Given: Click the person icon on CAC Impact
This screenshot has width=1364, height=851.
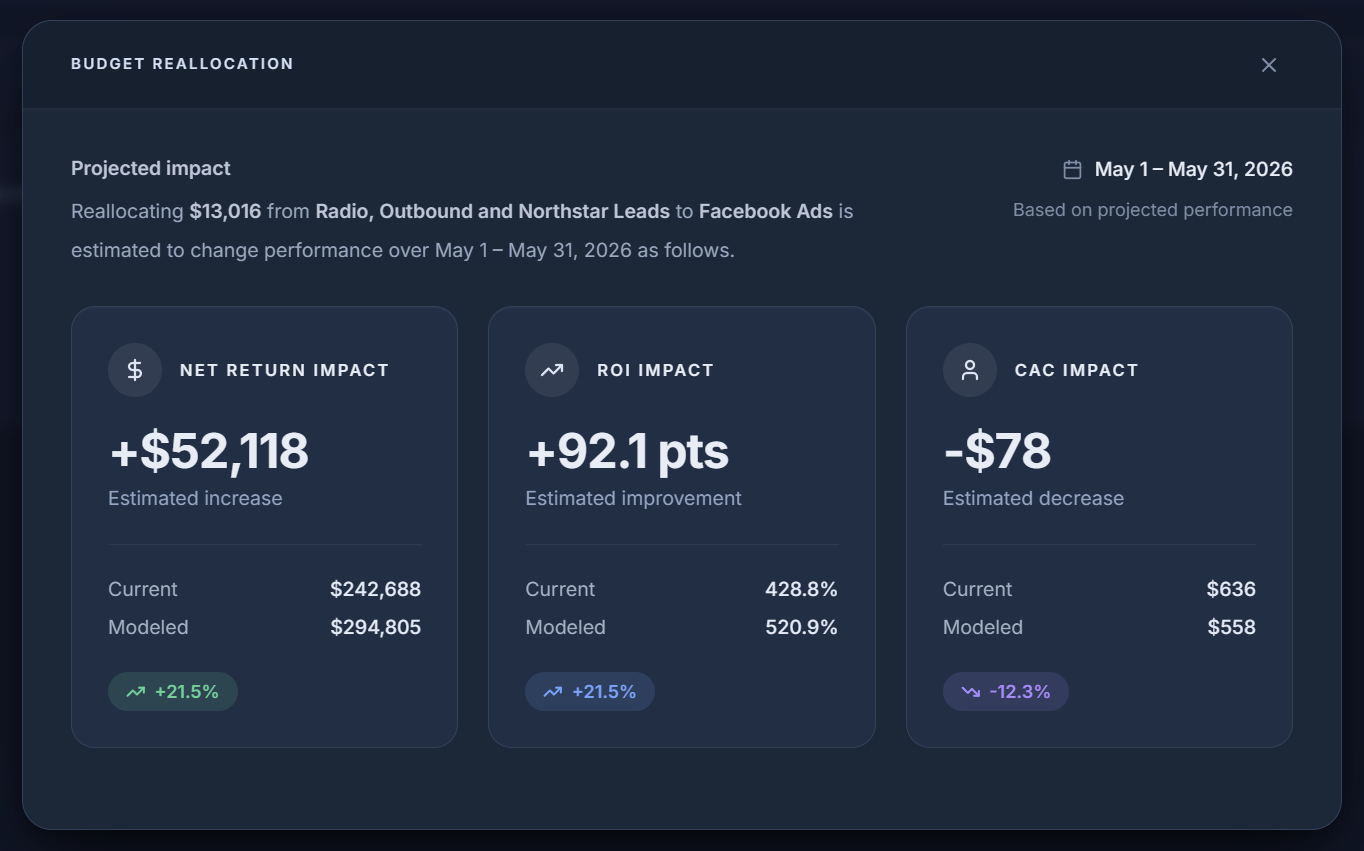Looking at the screenshot, I should coord(970,370).
